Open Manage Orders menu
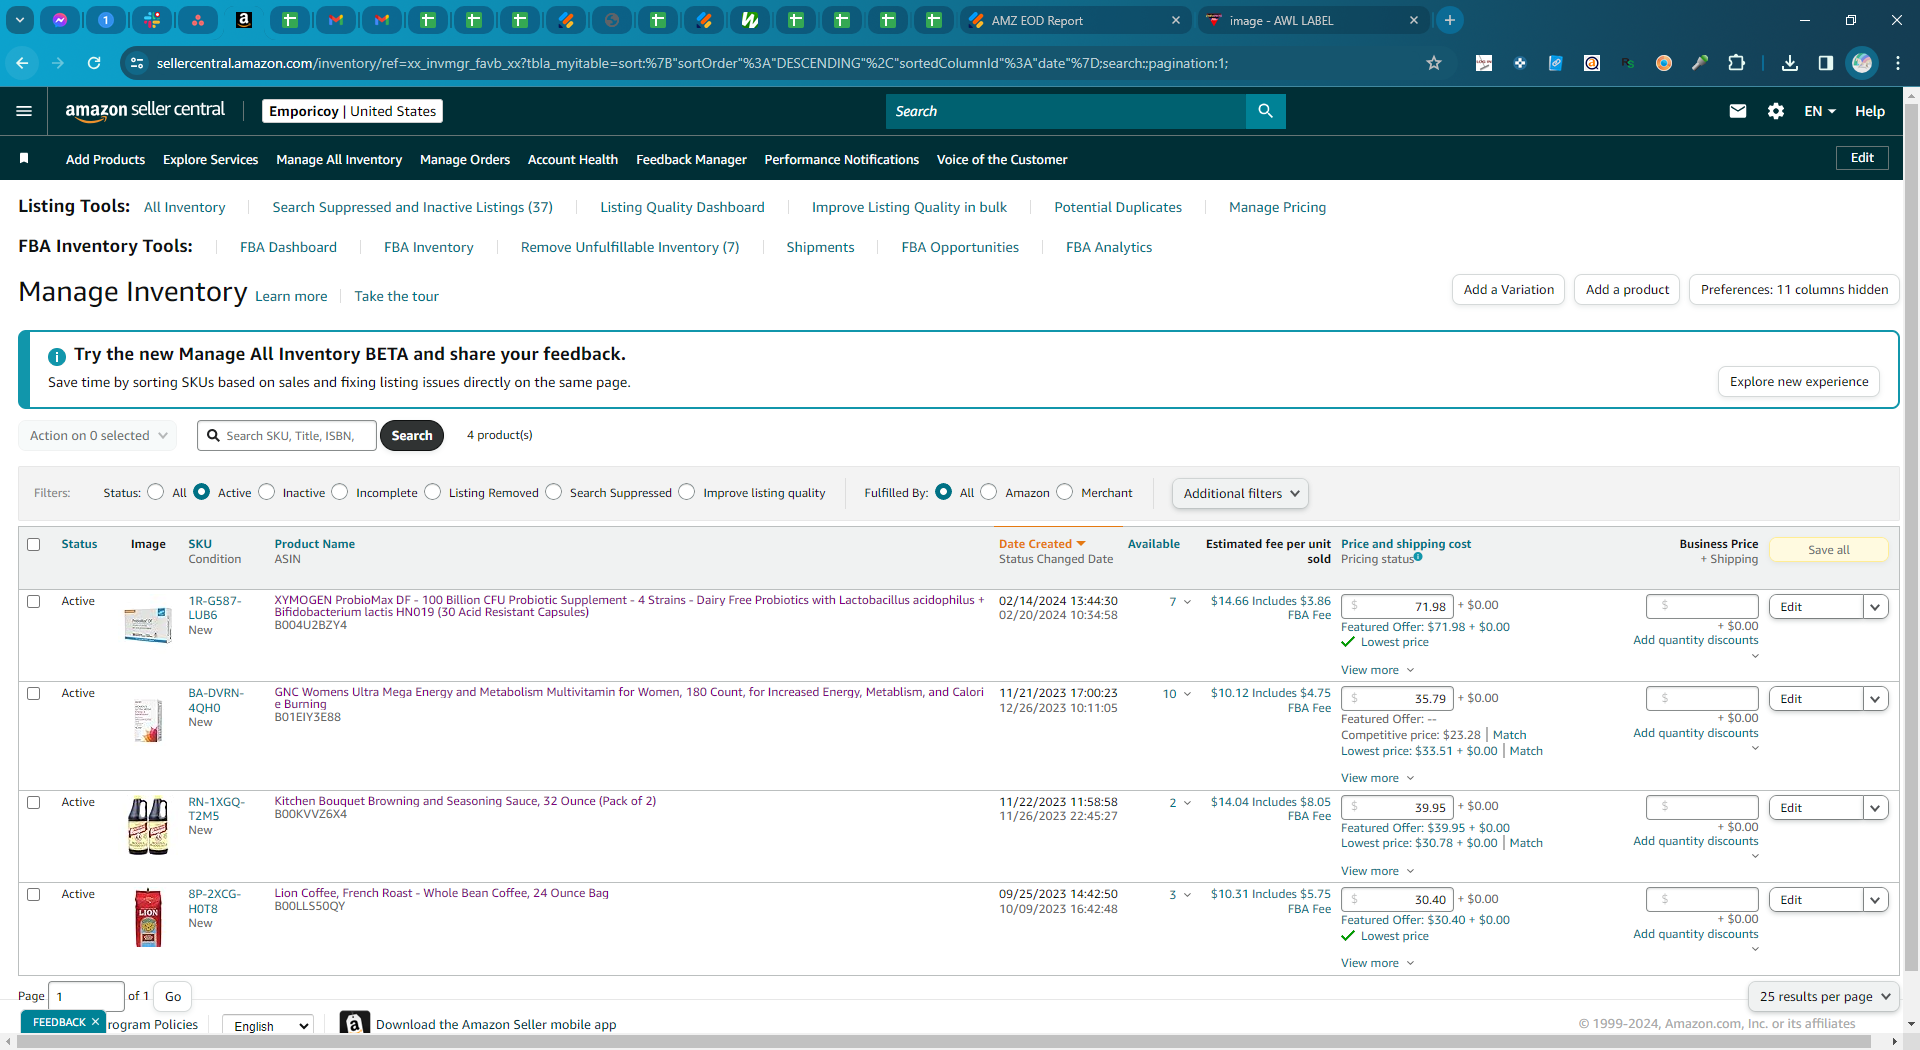This screenshot has width=1920, height=1050. click(x=465, y=159)
